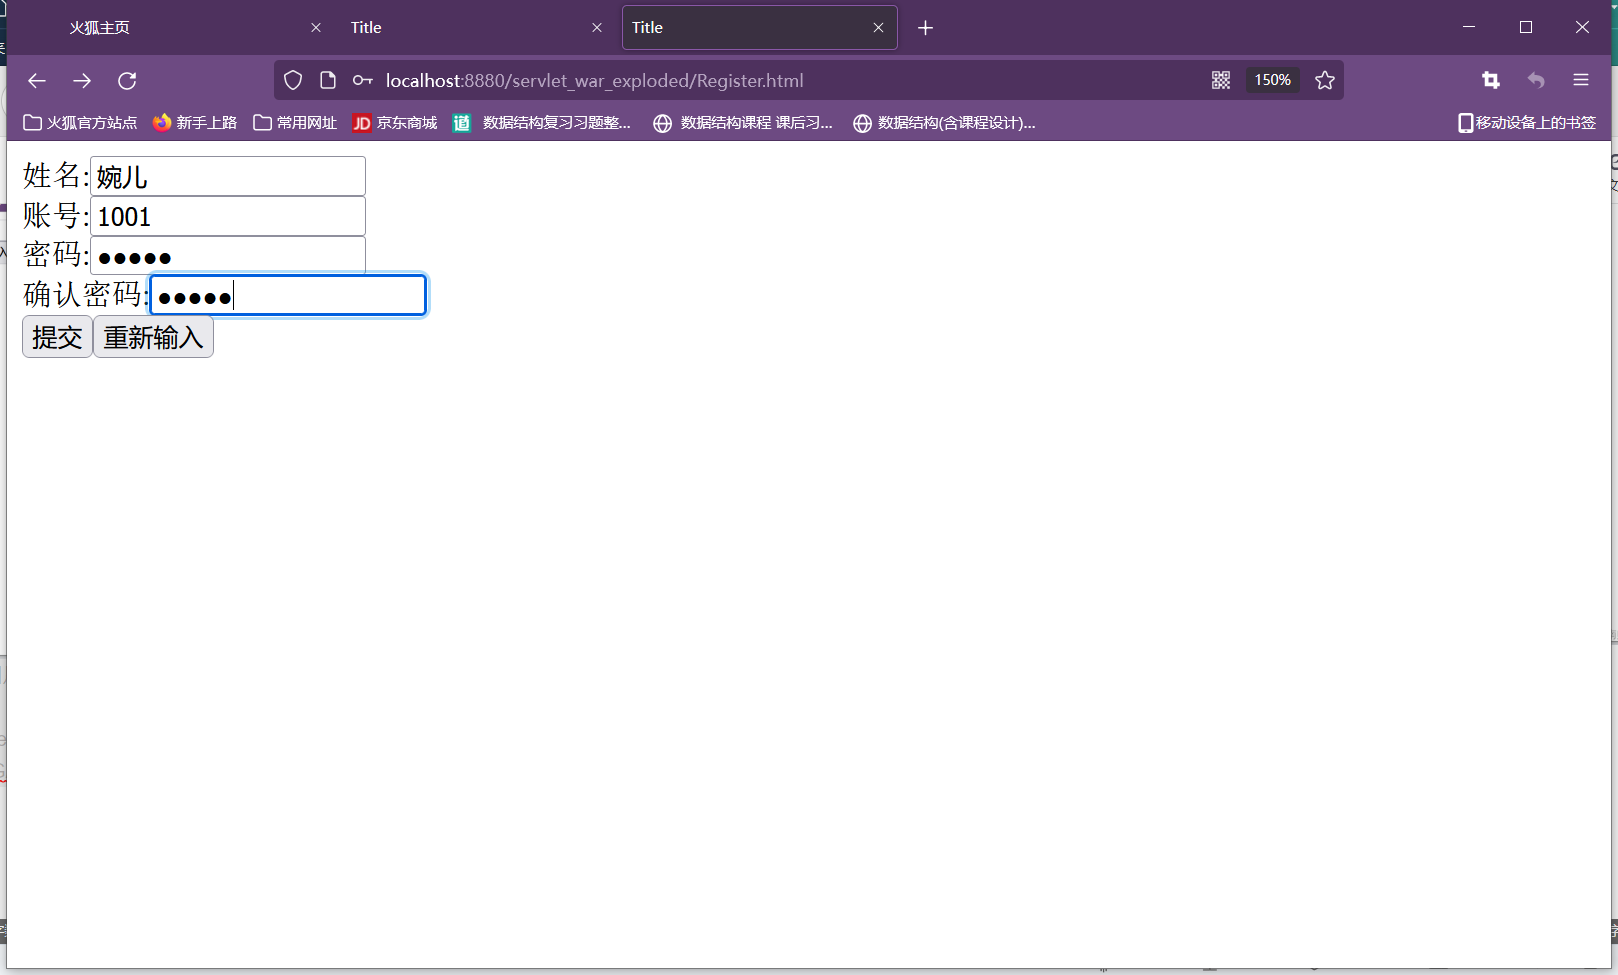Reset the 150% zoom level

click(1272, 81)
